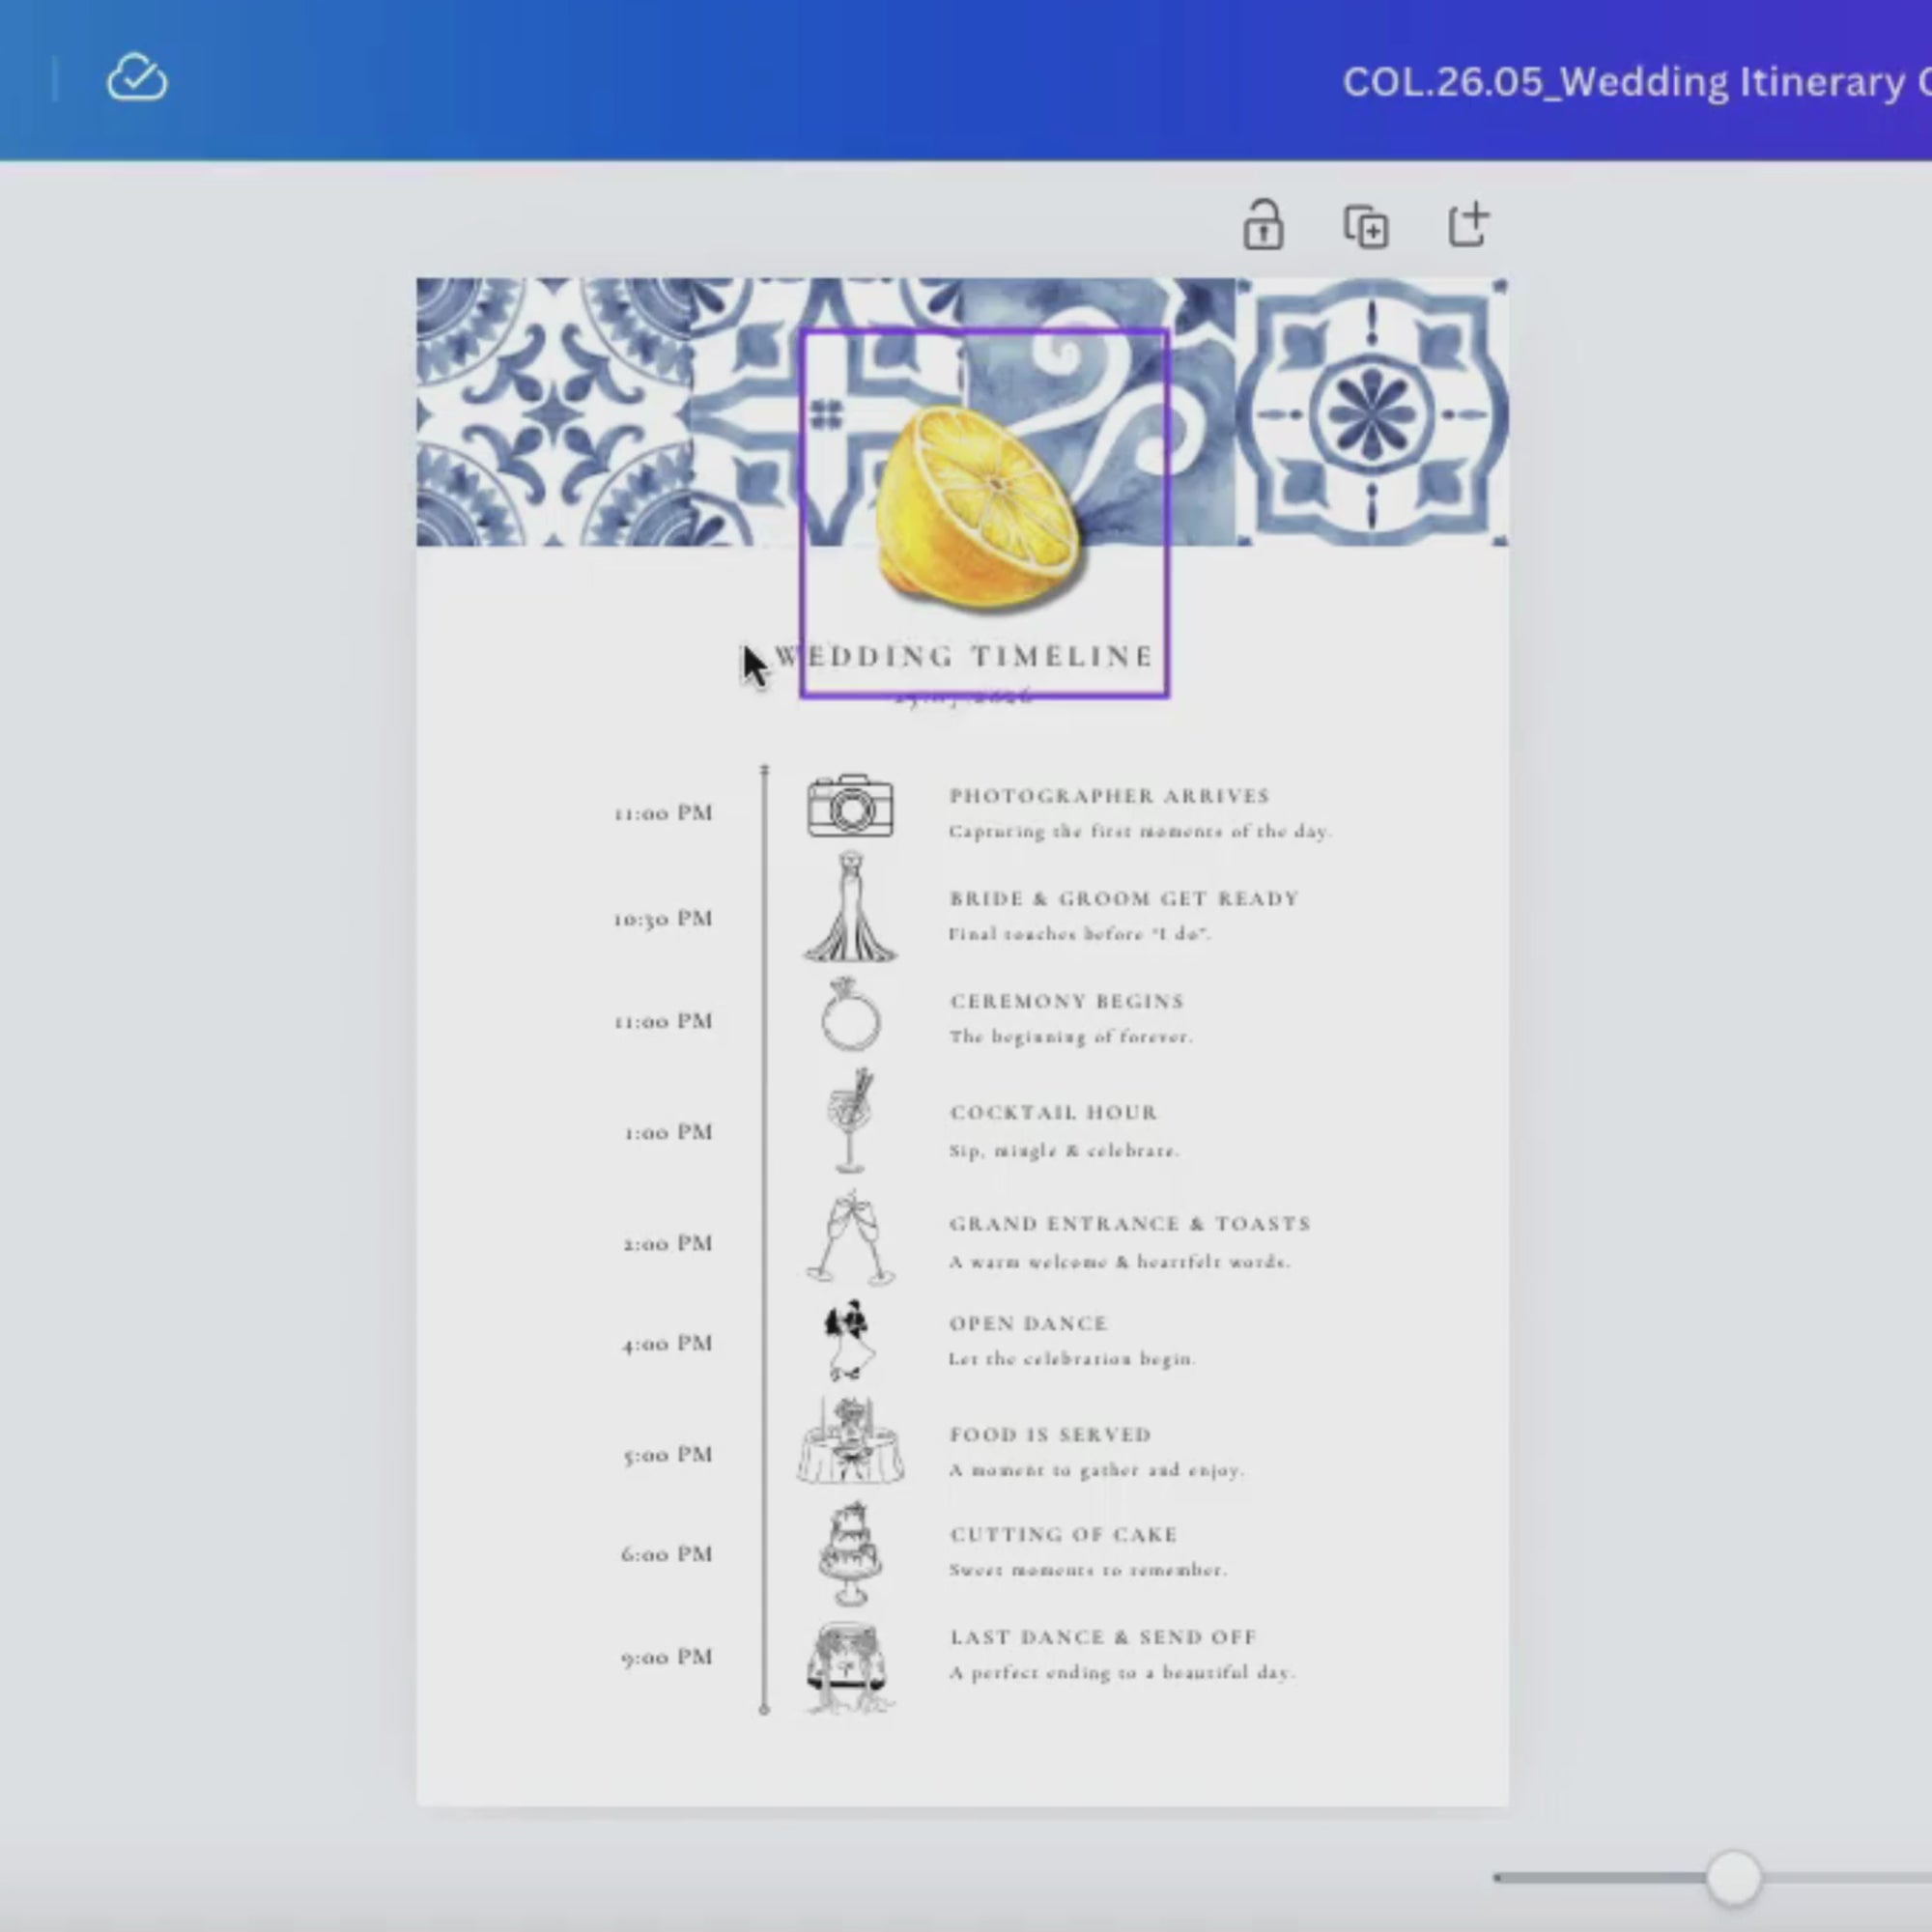Viewport: 1932px width, 1932px height.
Task: Select the WEDDING TIMELINE heading text
Action: click(x=964, y=656)
